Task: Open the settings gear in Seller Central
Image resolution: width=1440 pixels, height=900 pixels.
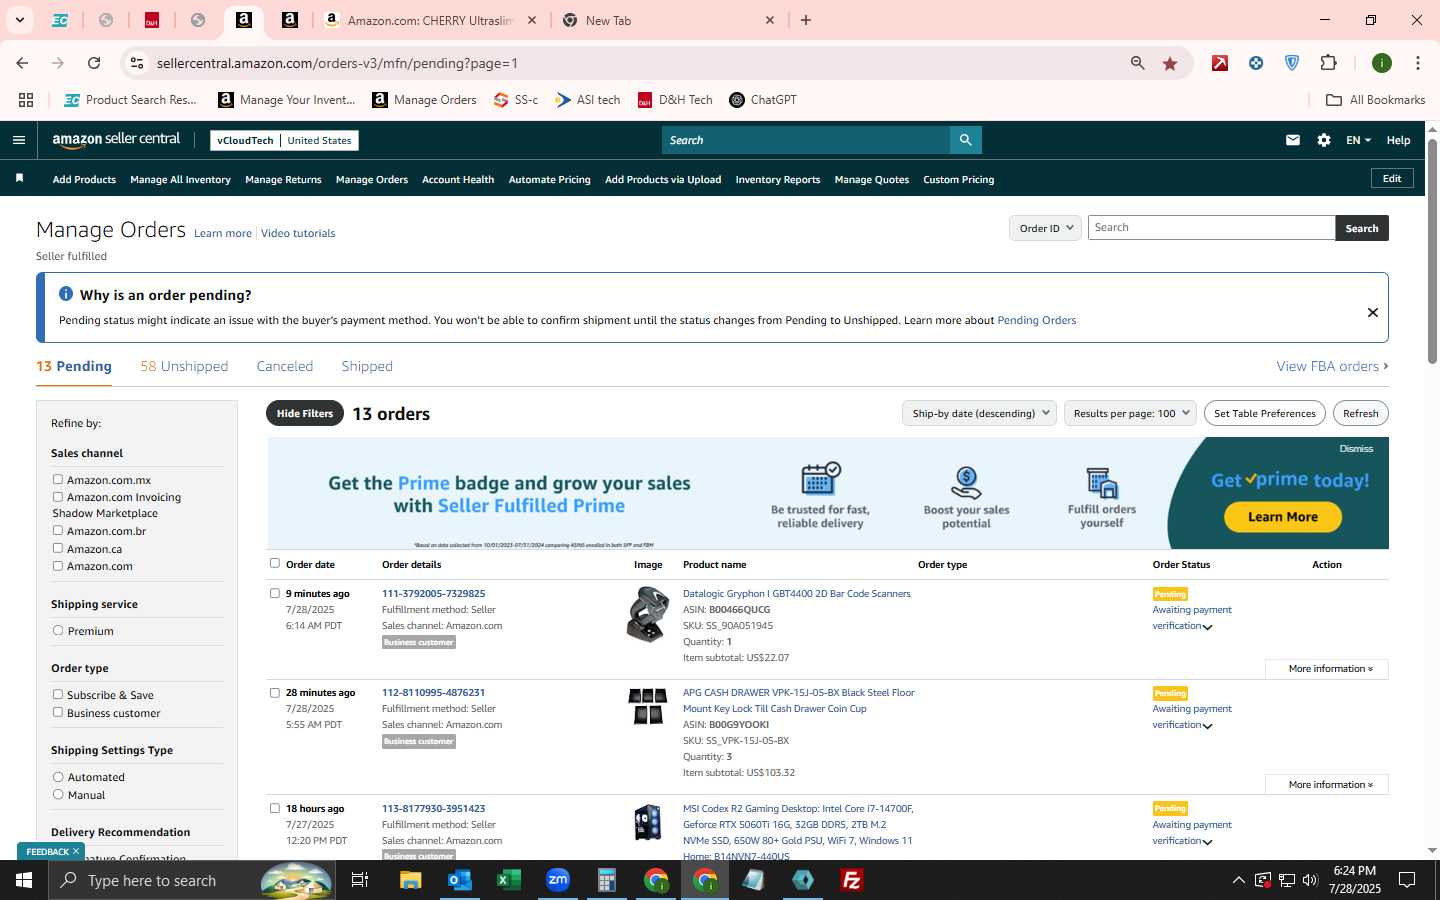Action: tap(1324, 140)
